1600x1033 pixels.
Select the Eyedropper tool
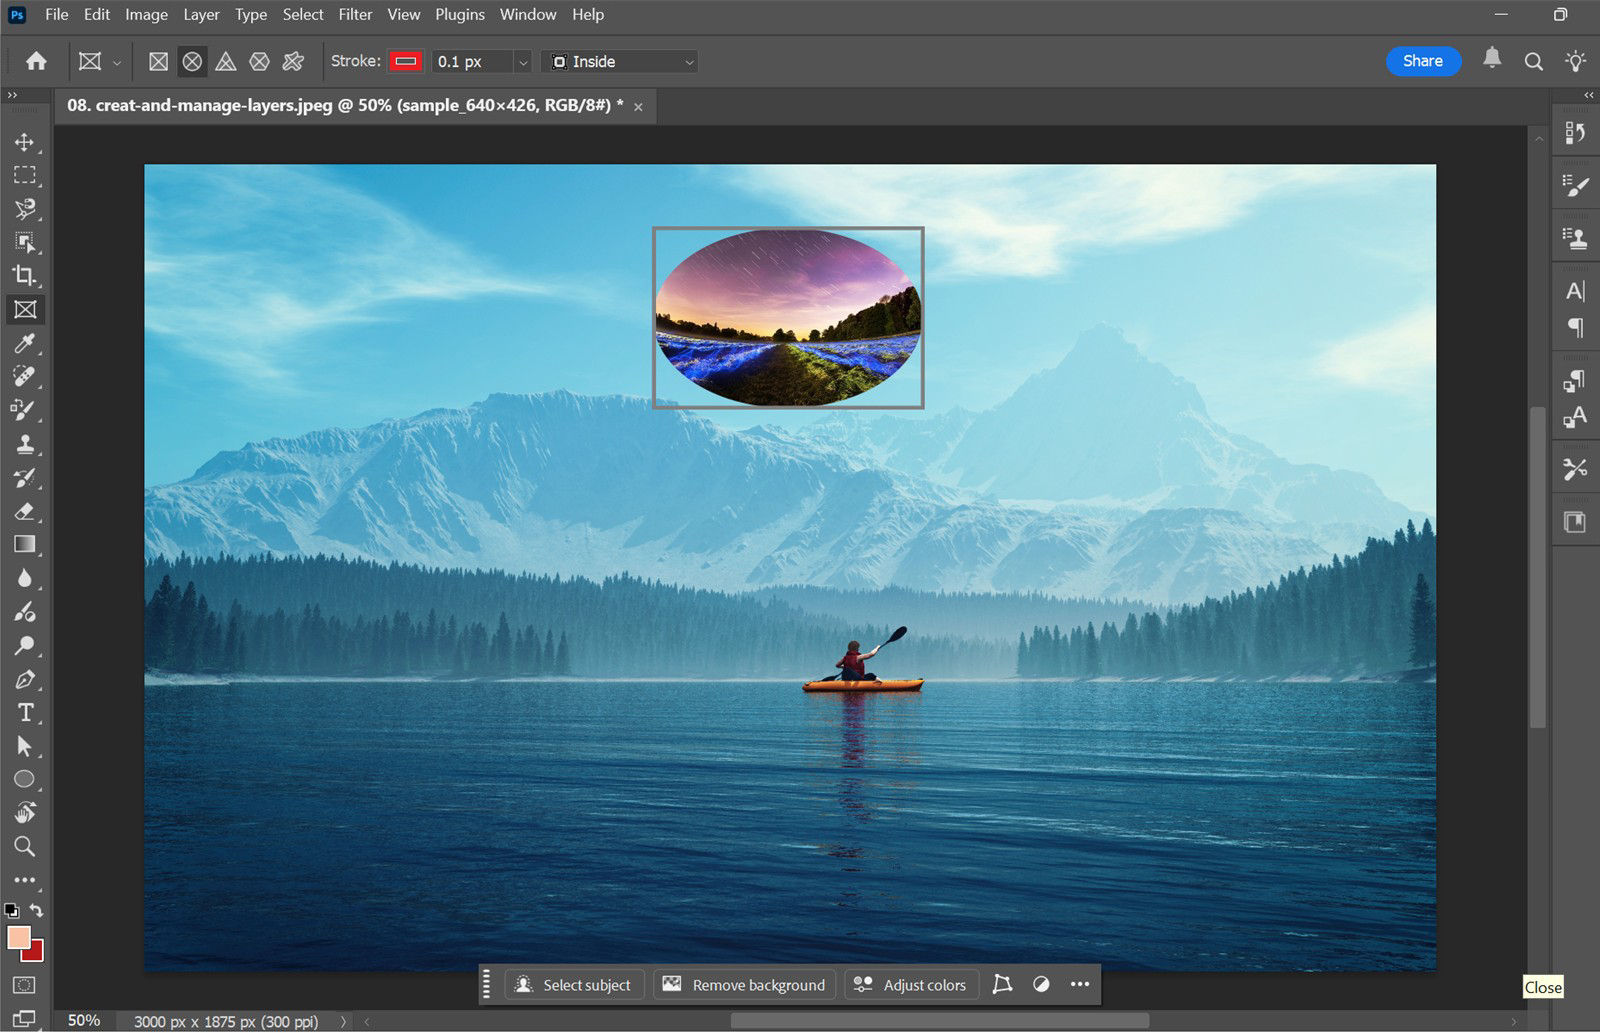point(25,343)
